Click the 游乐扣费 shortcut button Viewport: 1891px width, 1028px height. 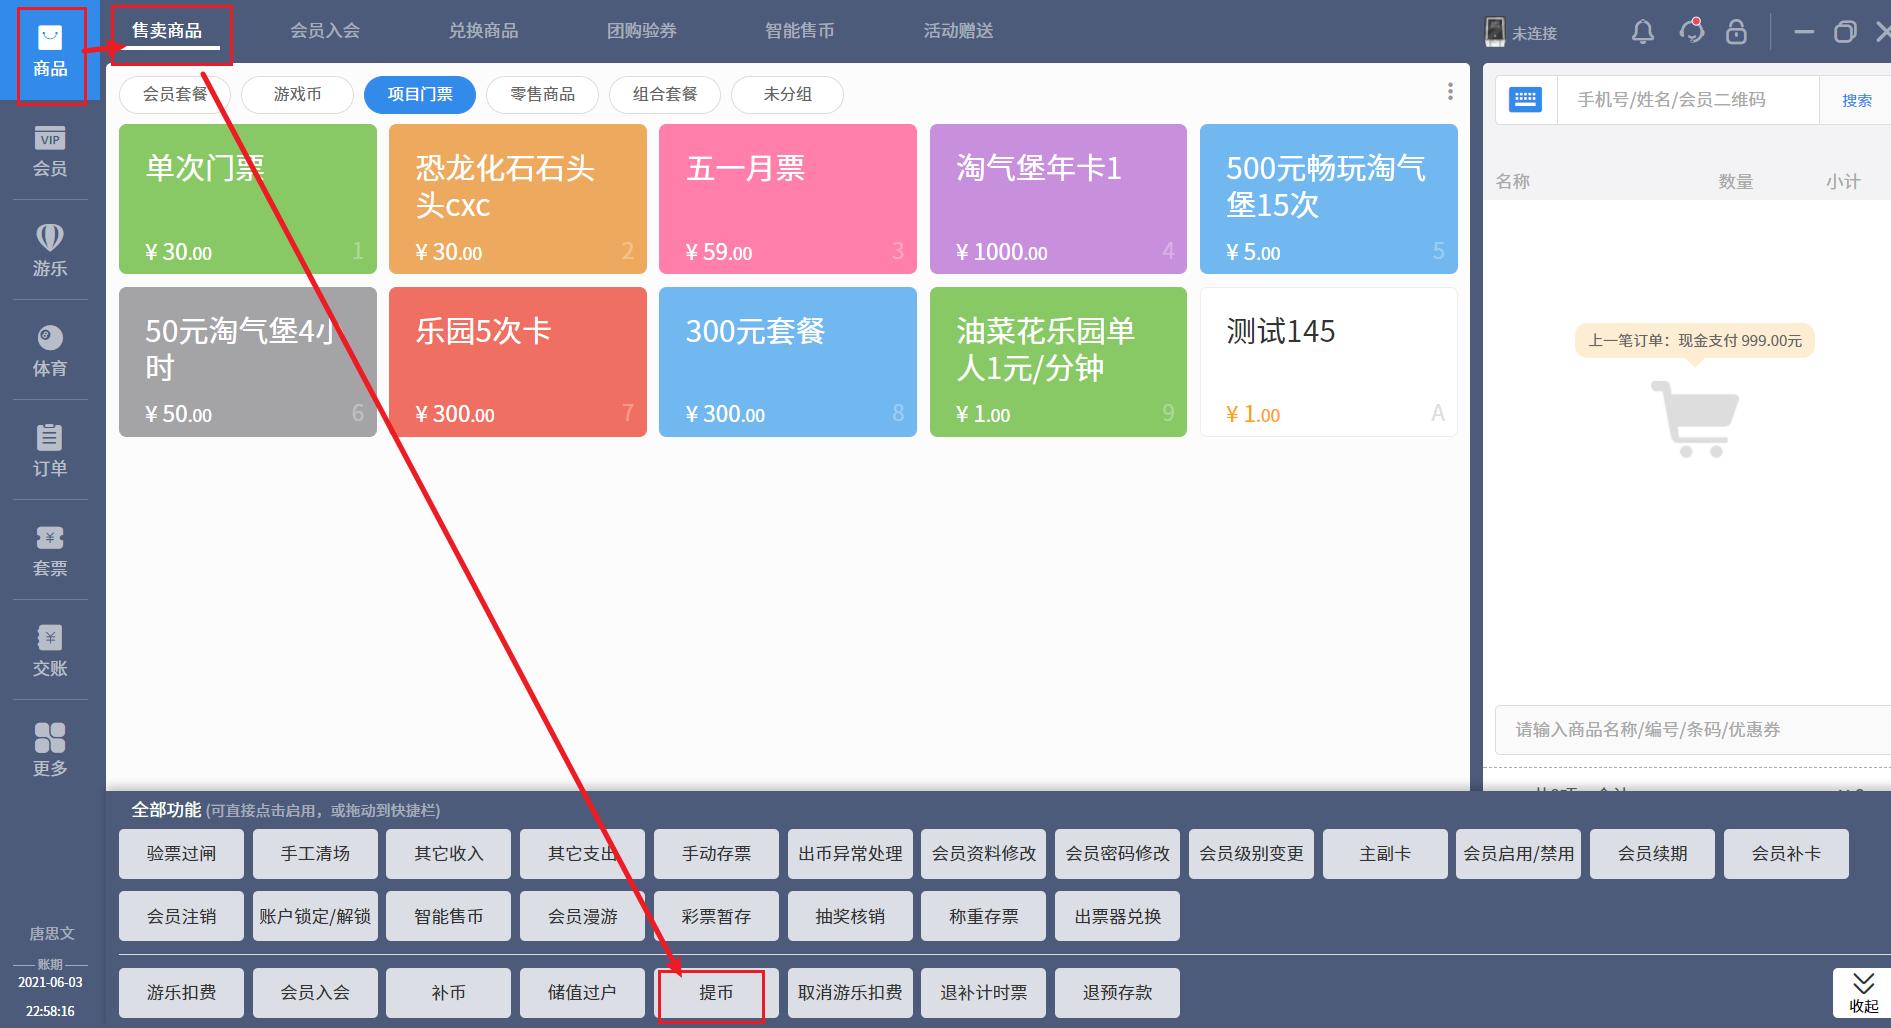[x=181, y=993]
